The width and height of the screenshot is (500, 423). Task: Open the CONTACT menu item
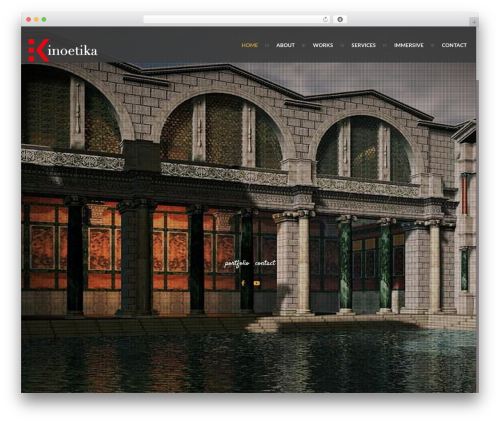click(x=454, y=45)
